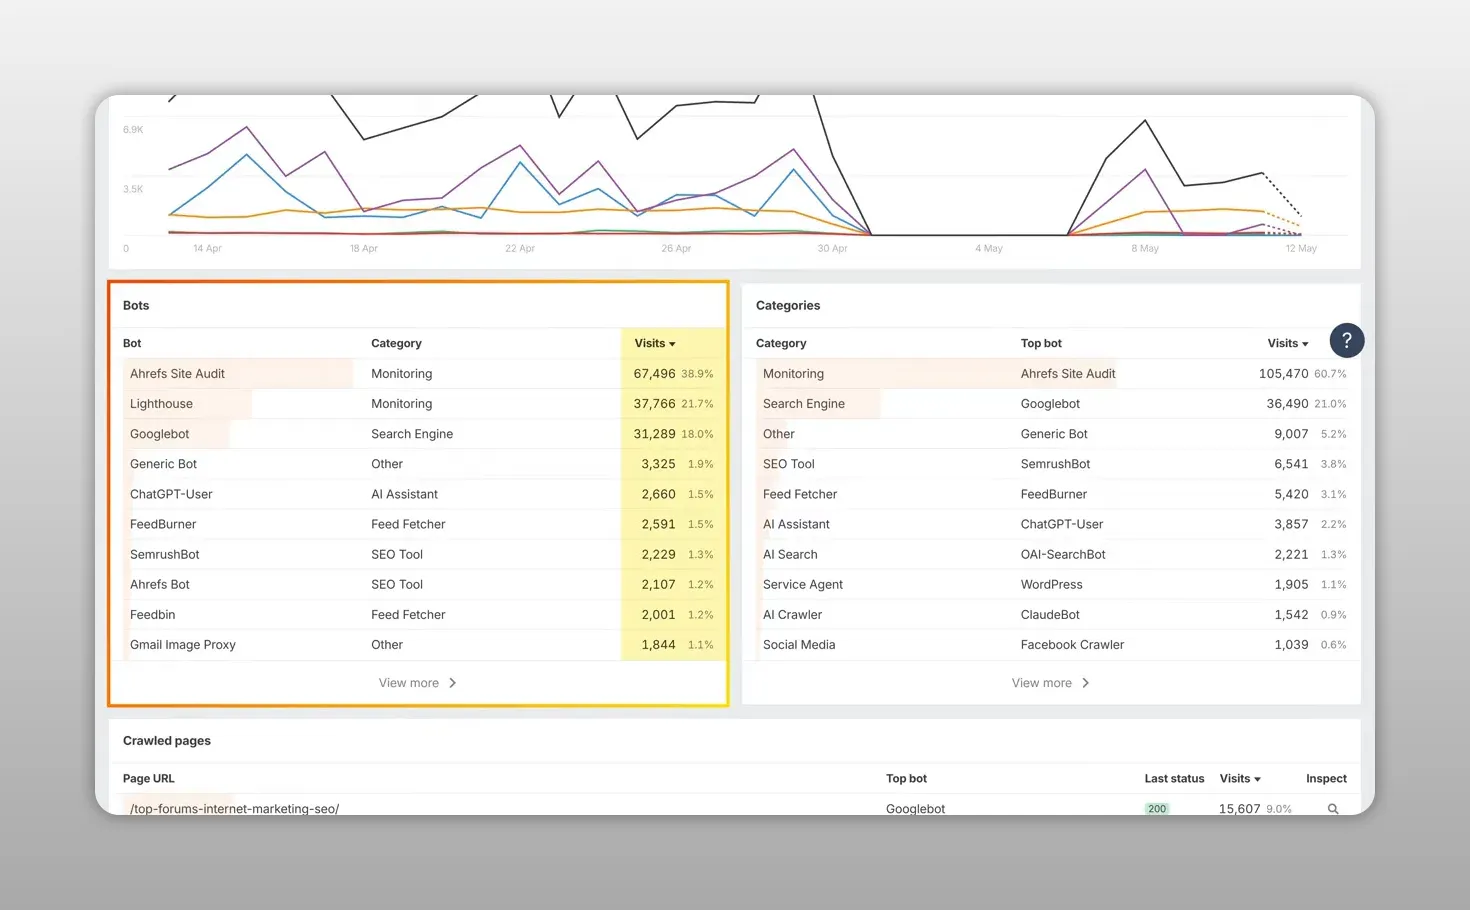Click the Category header in Categories table
This screenshot has width=1470, height=910.
pyautogui.click(x=781, y=343)
